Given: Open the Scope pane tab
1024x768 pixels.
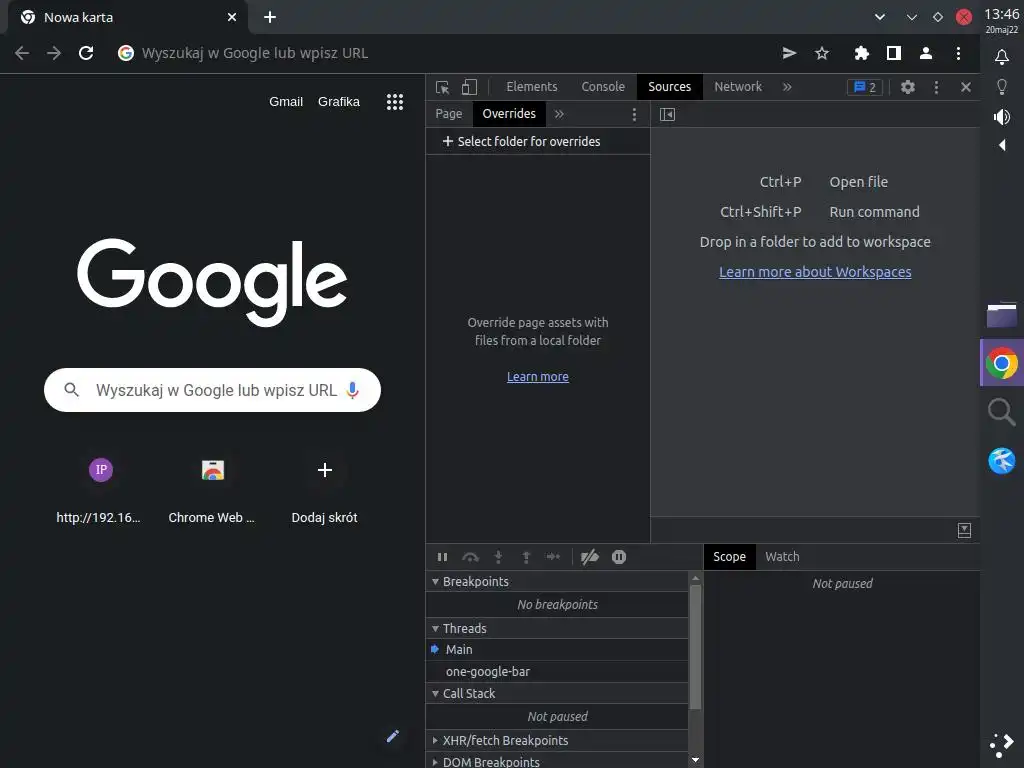Looking at the screenshot, I should pyautogui.click(x=729, y=556).
